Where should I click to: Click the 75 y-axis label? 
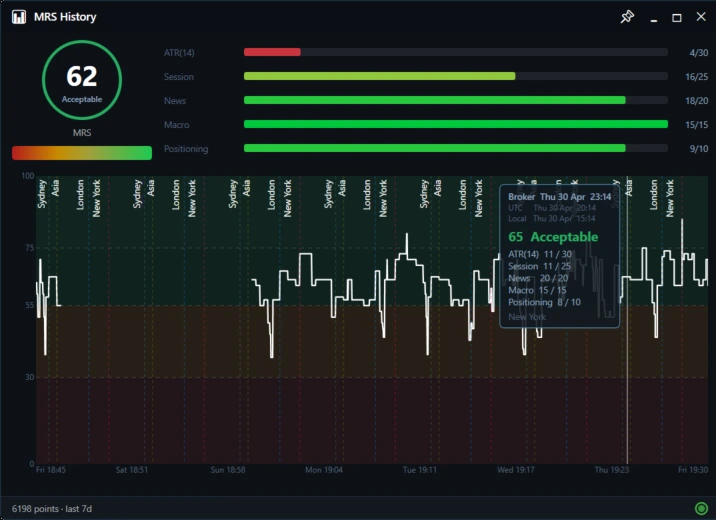[29, 248]
